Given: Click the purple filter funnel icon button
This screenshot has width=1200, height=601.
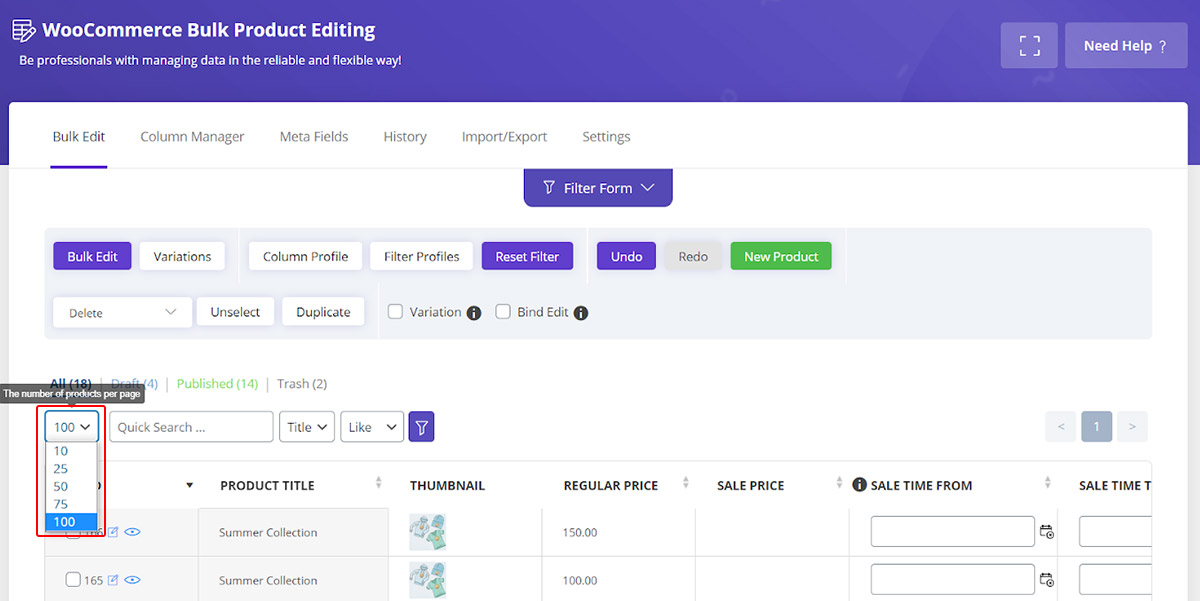Looking at the screenshot, I should (422, 427).
